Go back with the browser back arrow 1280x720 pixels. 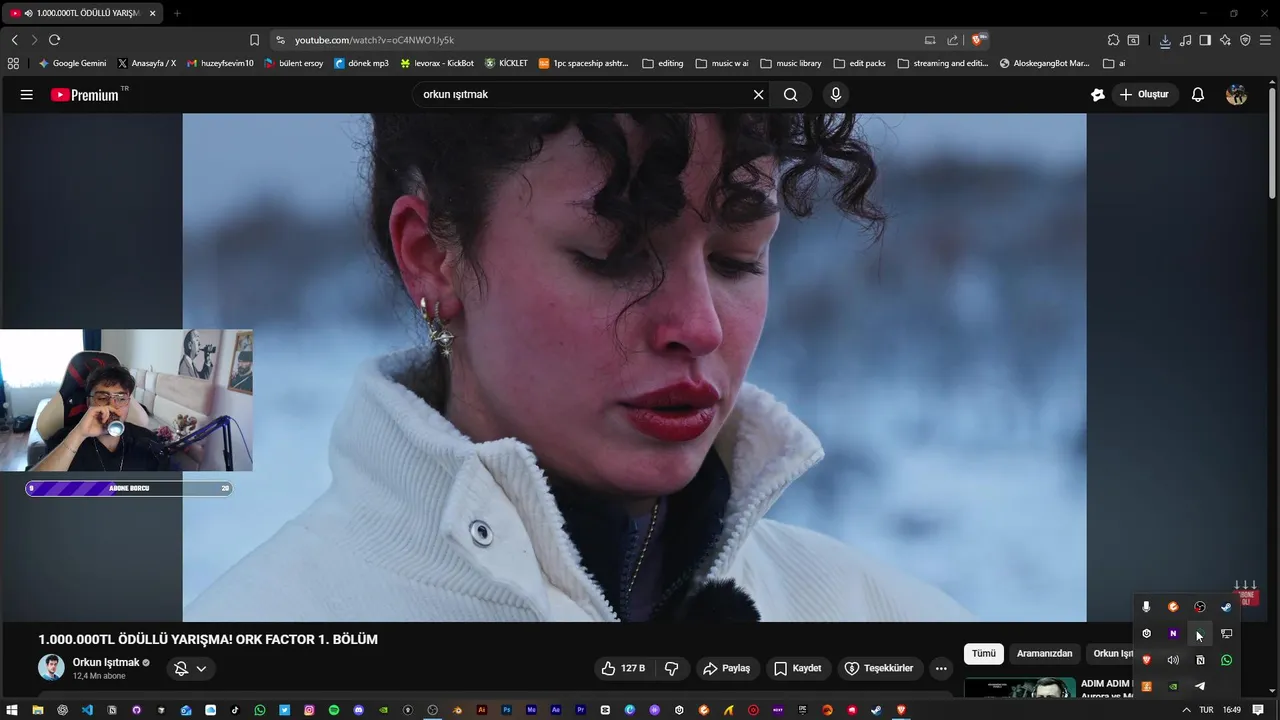point(14,40)
